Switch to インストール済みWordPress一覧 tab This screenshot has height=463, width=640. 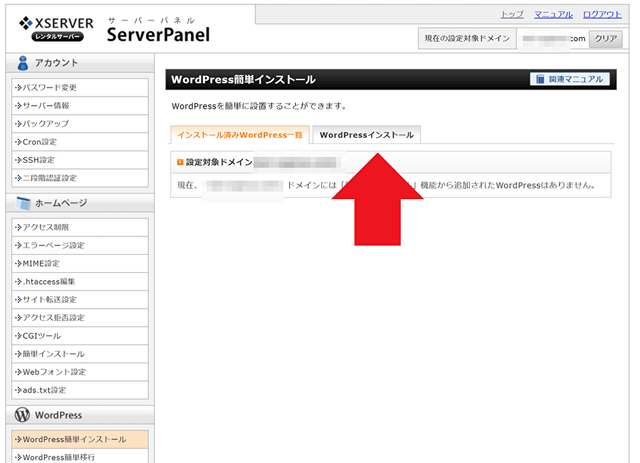(240, 135)
